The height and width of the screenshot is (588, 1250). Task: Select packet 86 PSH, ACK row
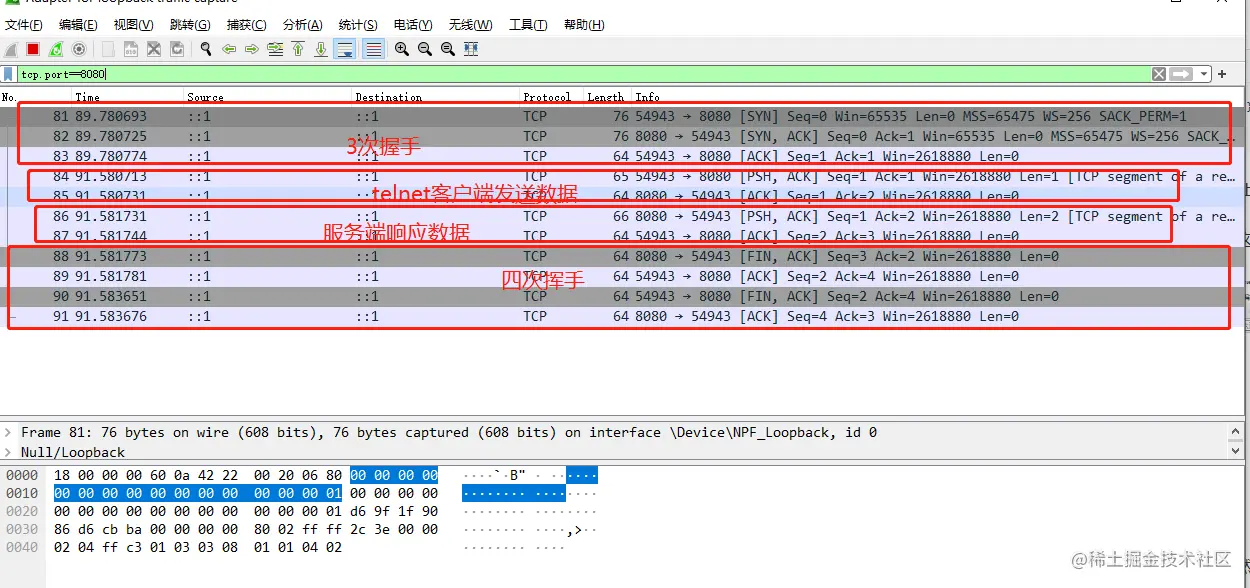(620, 216)
